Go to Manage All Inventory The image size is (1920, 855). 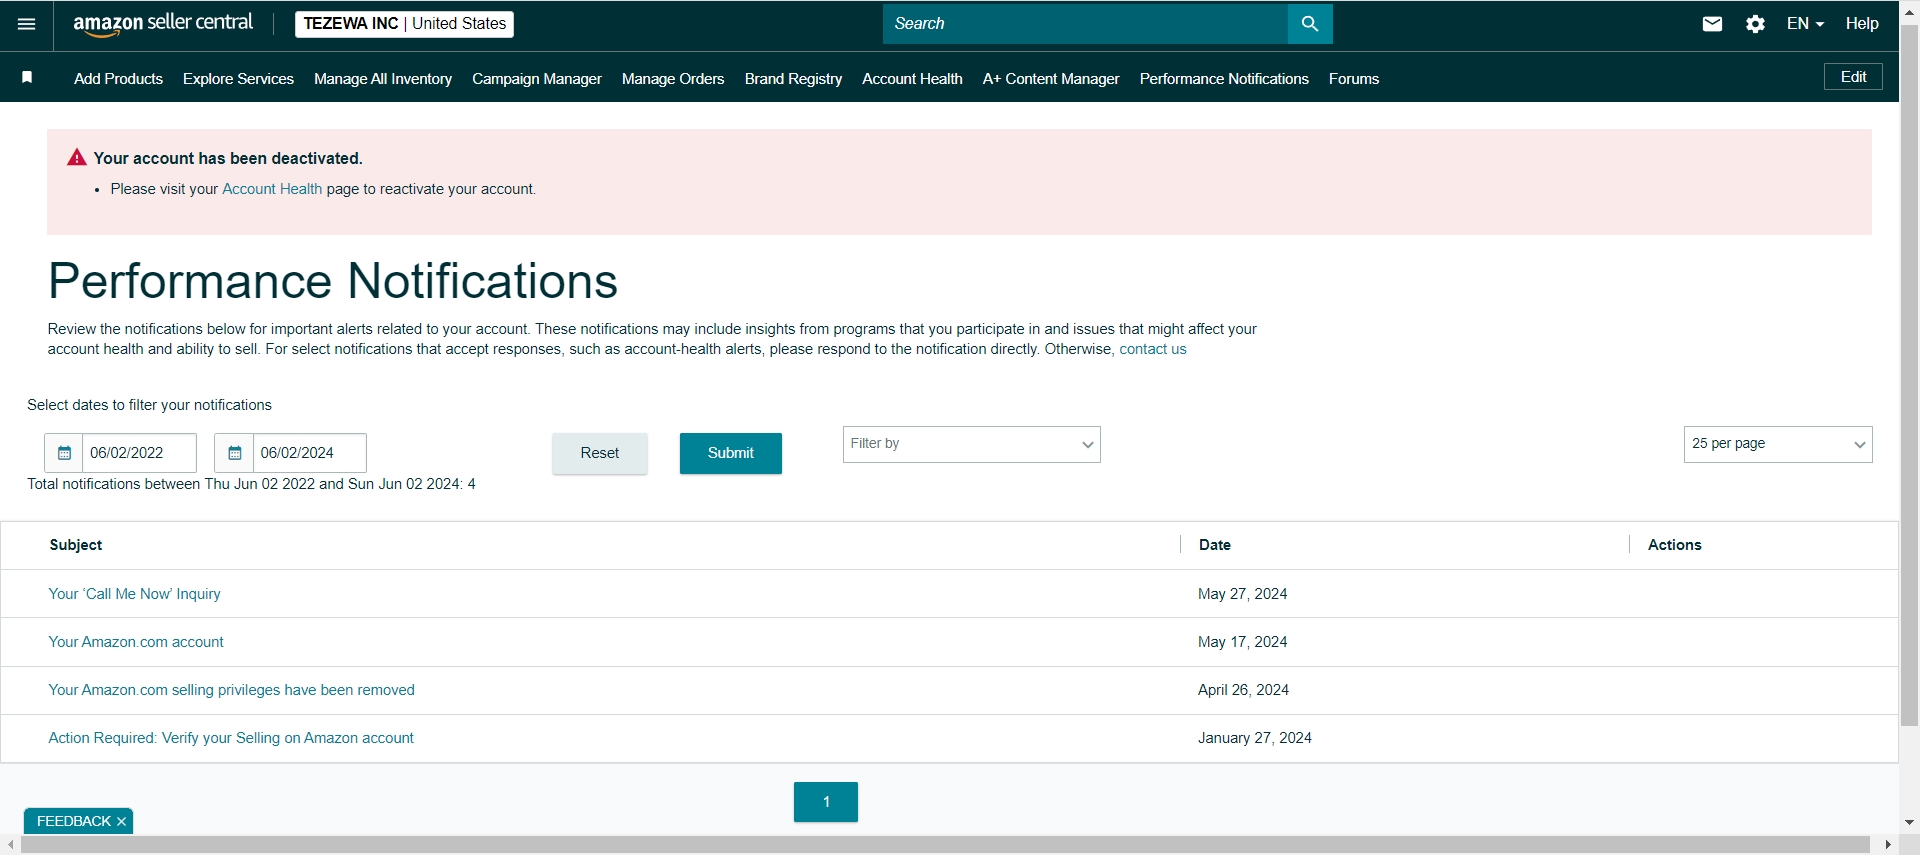pos(383,79)
